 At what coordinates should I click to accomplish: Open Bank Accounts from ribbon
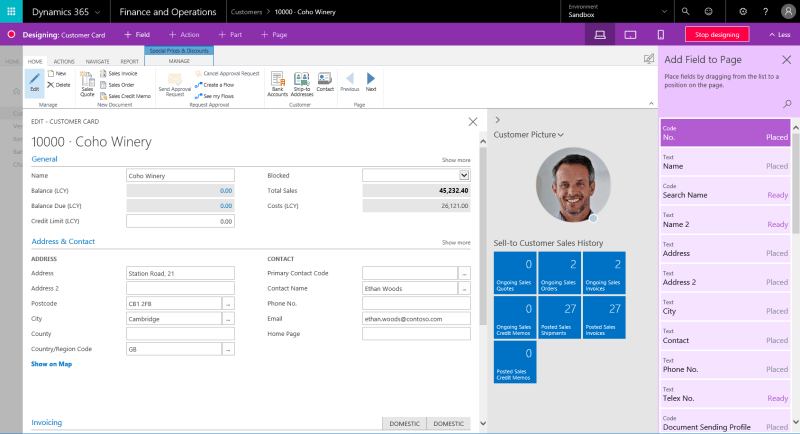278,84
